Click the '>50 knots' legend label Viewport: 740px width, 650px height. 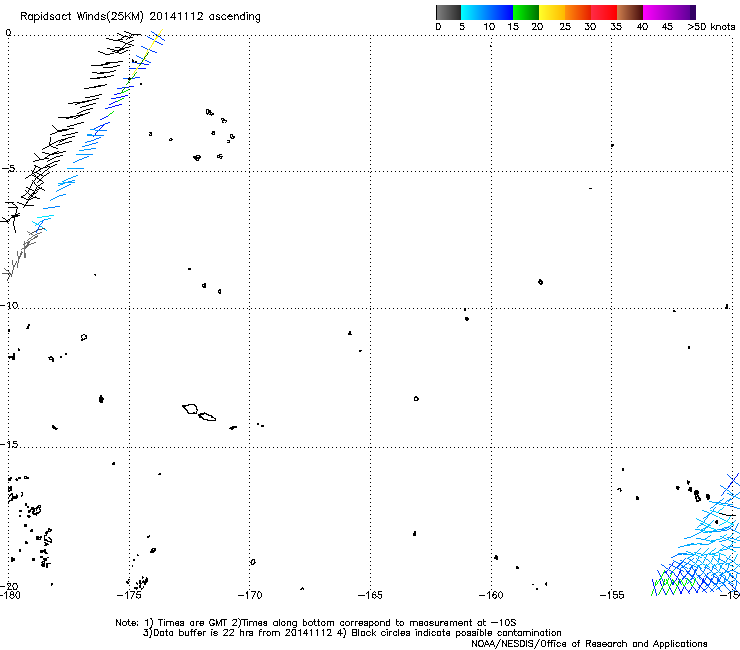[x=711, y=27]
